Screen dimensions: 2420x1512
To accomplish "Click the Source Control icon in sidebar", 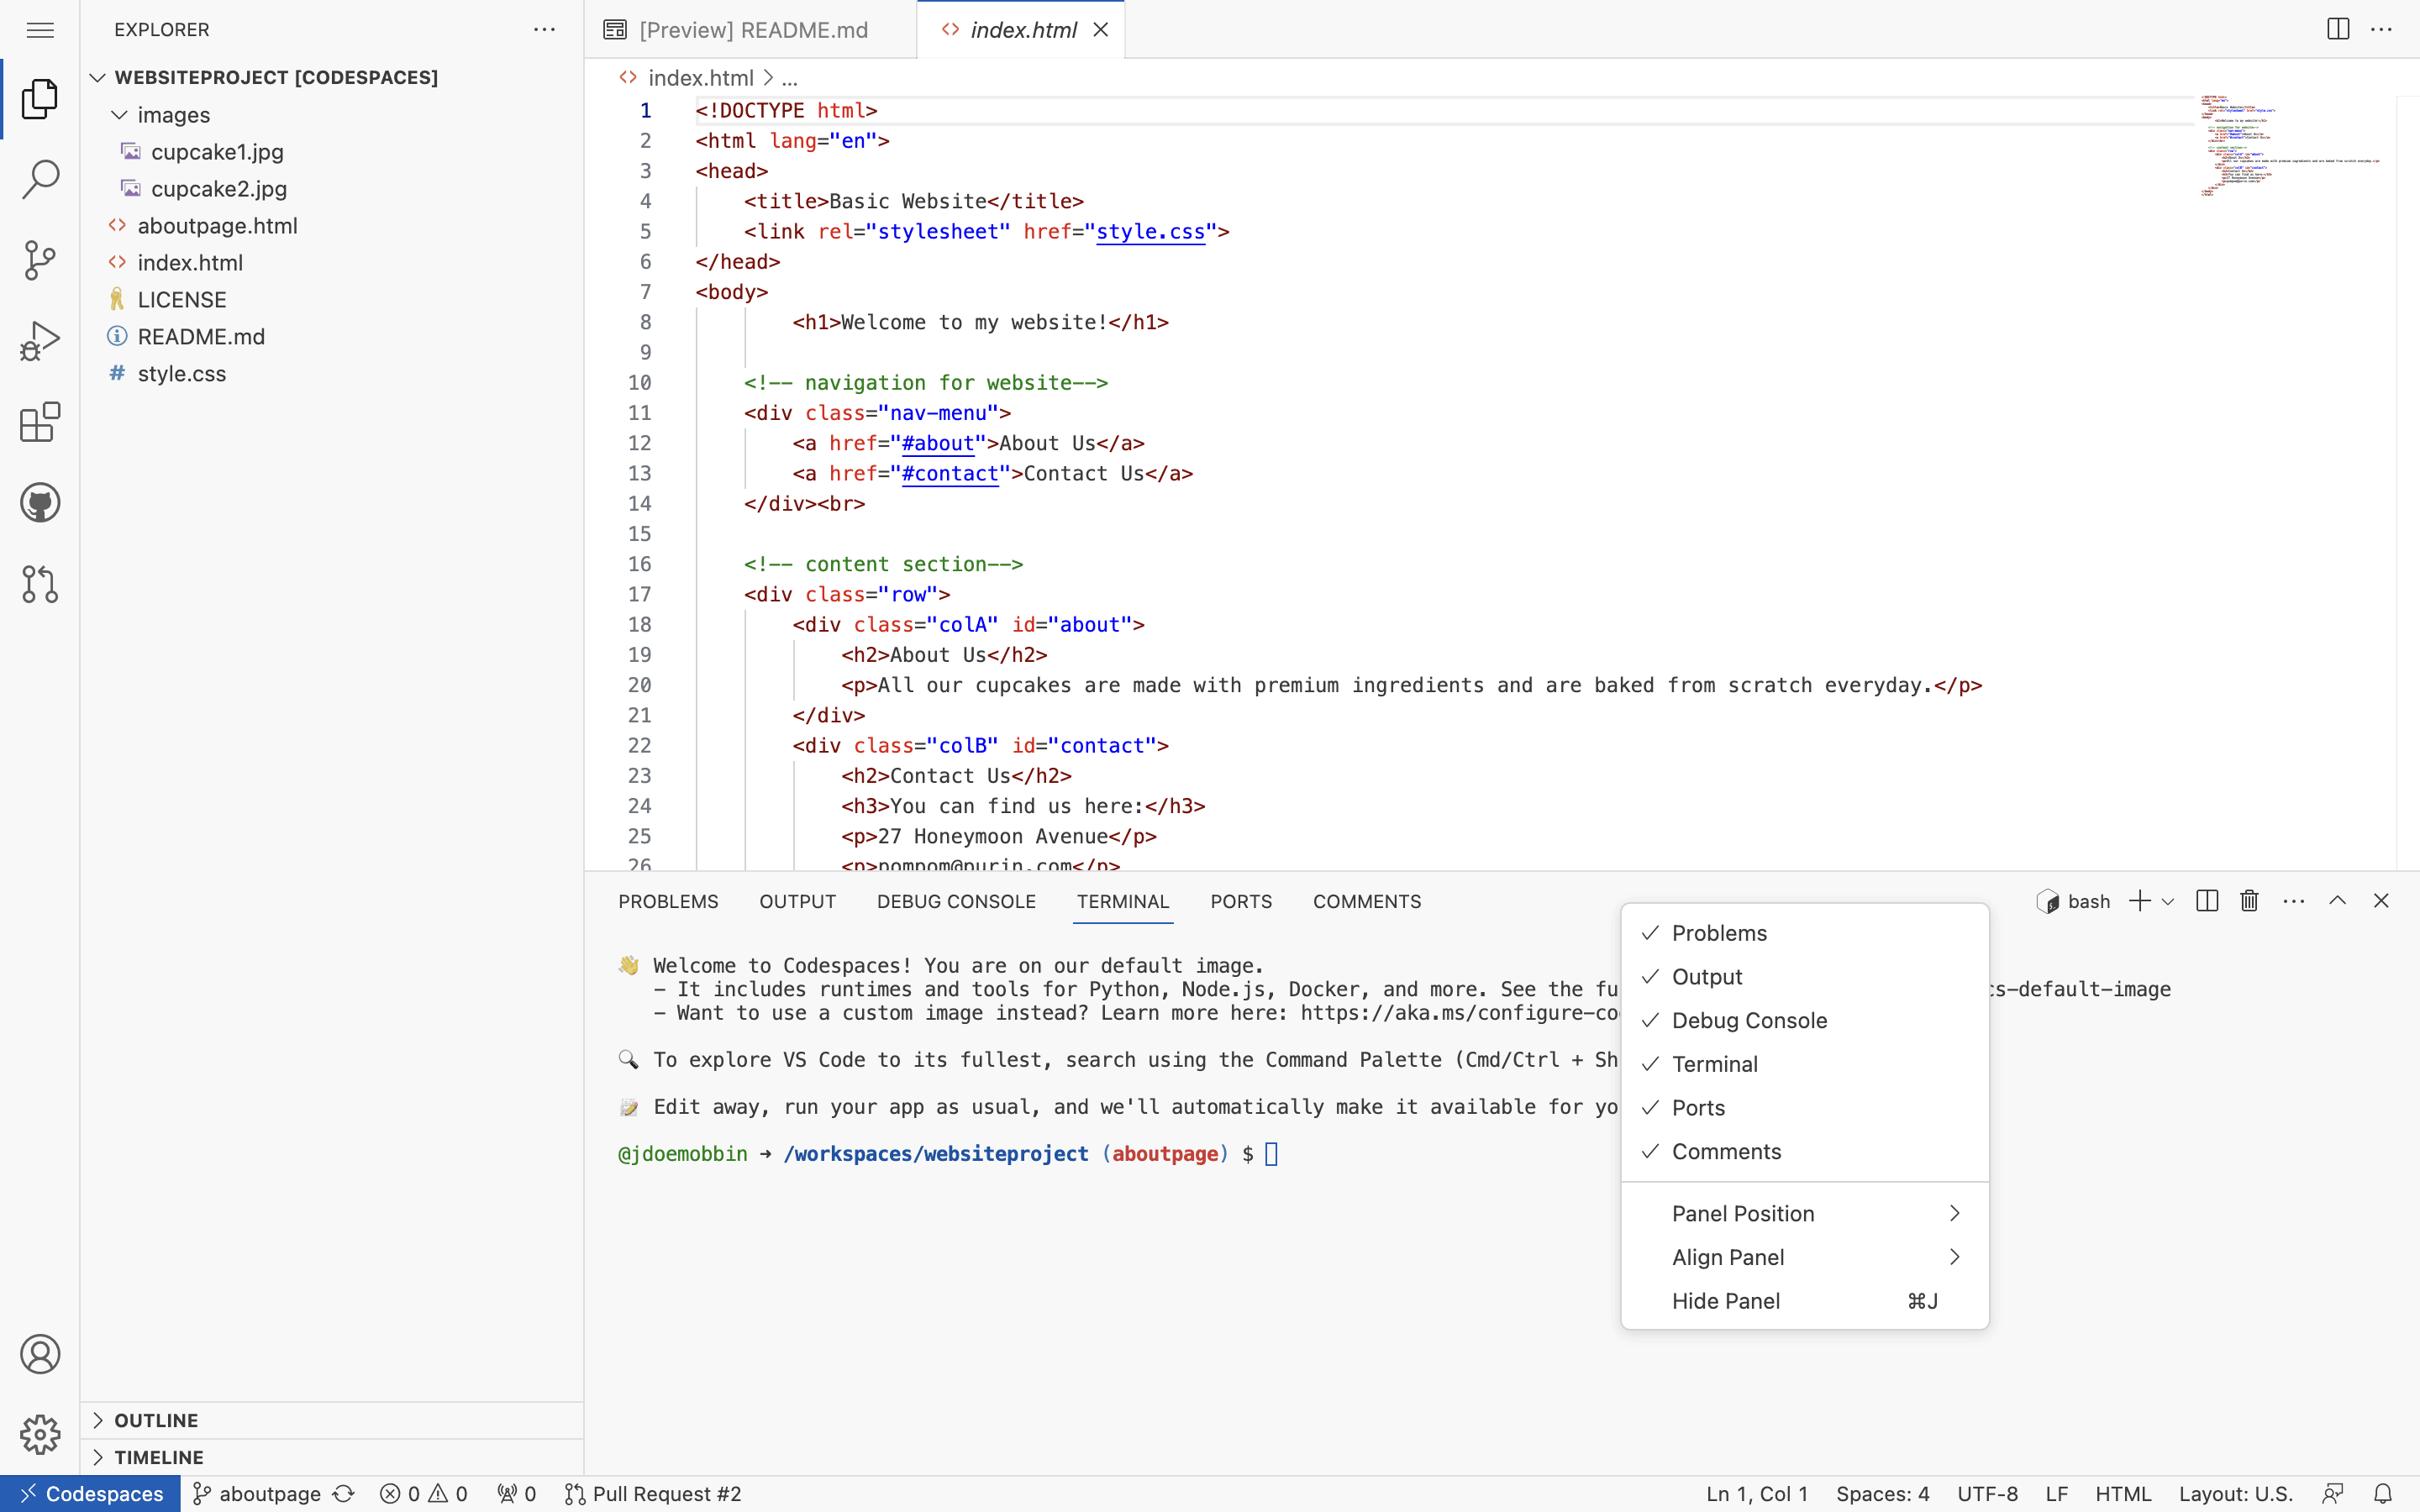I will pos(40,261).
